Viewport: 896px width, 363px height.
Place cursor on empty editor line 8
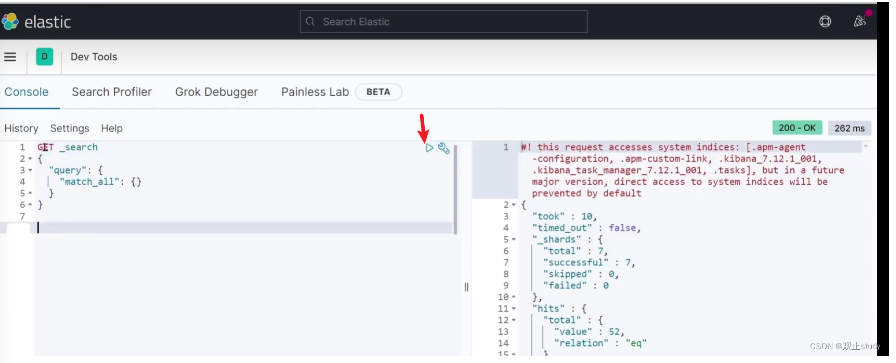pyautogui.click(x=244, y=228)
